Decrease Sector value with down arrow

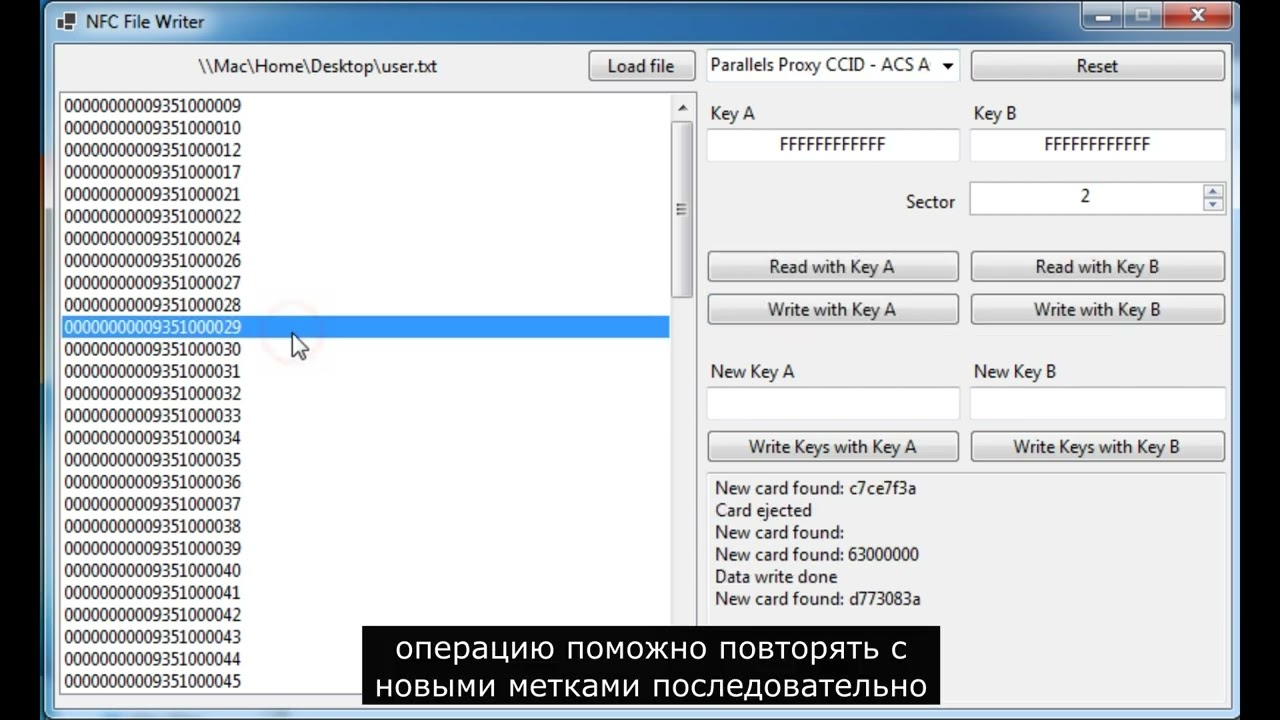click(1213, 204)
